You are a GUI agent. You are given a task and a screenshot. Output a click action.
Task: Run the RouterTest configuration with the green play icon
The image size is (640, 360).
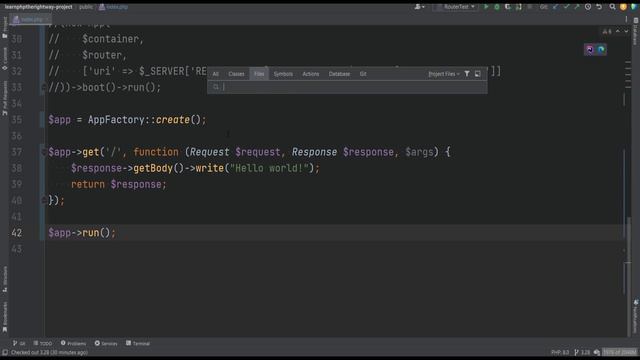[x=486, y=7]
